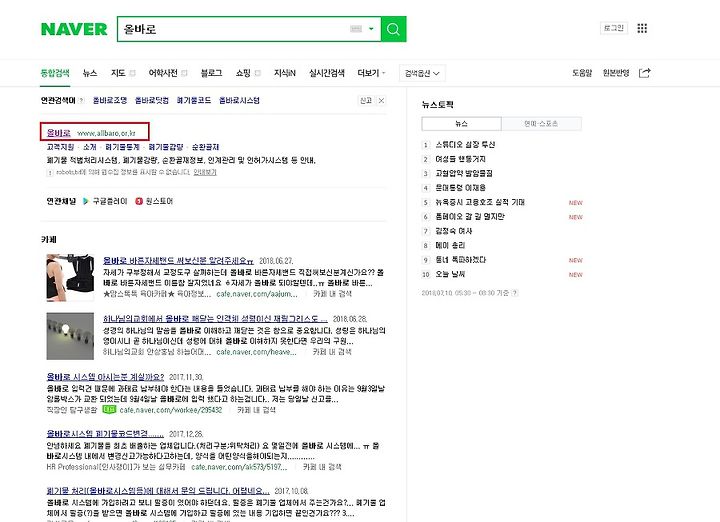Click the 신고 button in related searches

[366, 101]
